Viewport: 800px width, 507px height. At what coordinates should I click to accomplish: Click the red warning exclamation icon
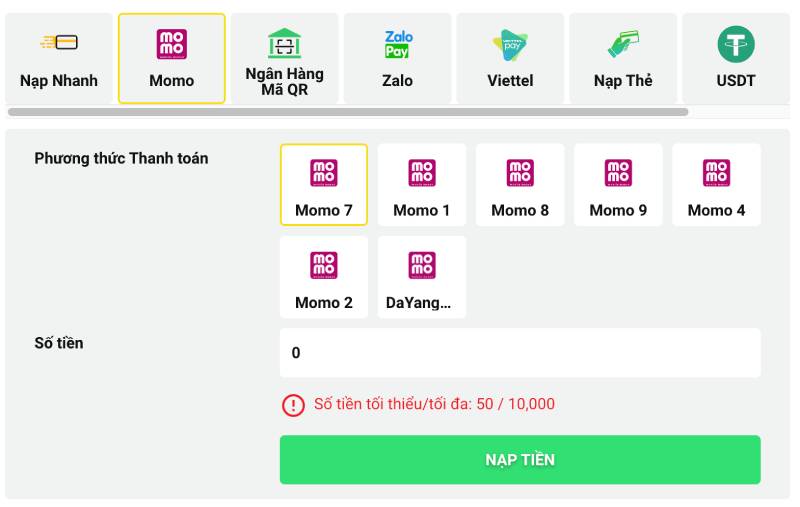tap(293, 405)
